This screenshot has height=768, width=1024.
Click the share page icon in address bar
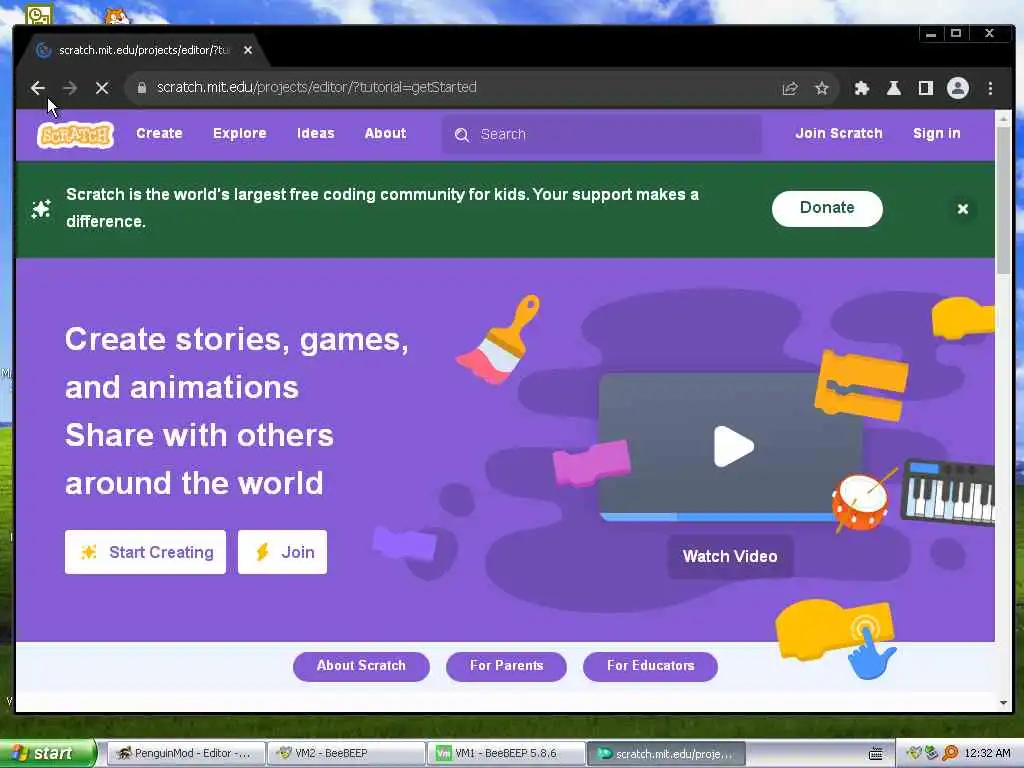[x=790, y=88]
